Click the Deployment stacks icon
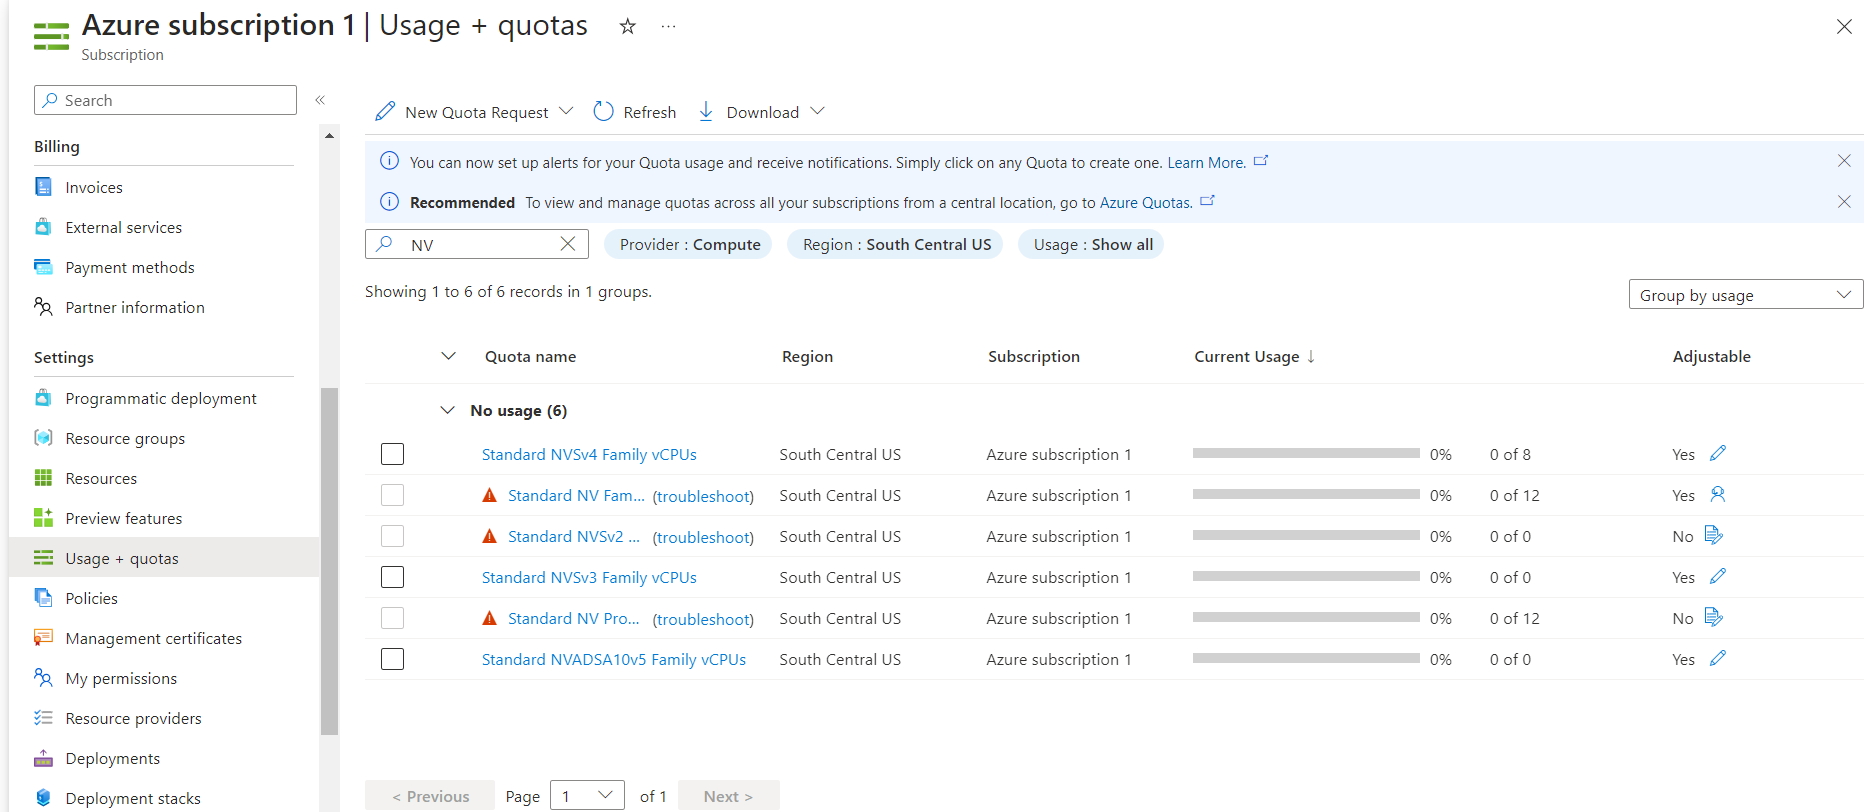This screenshot has width=1868, height=812. [x=43, y=798]
